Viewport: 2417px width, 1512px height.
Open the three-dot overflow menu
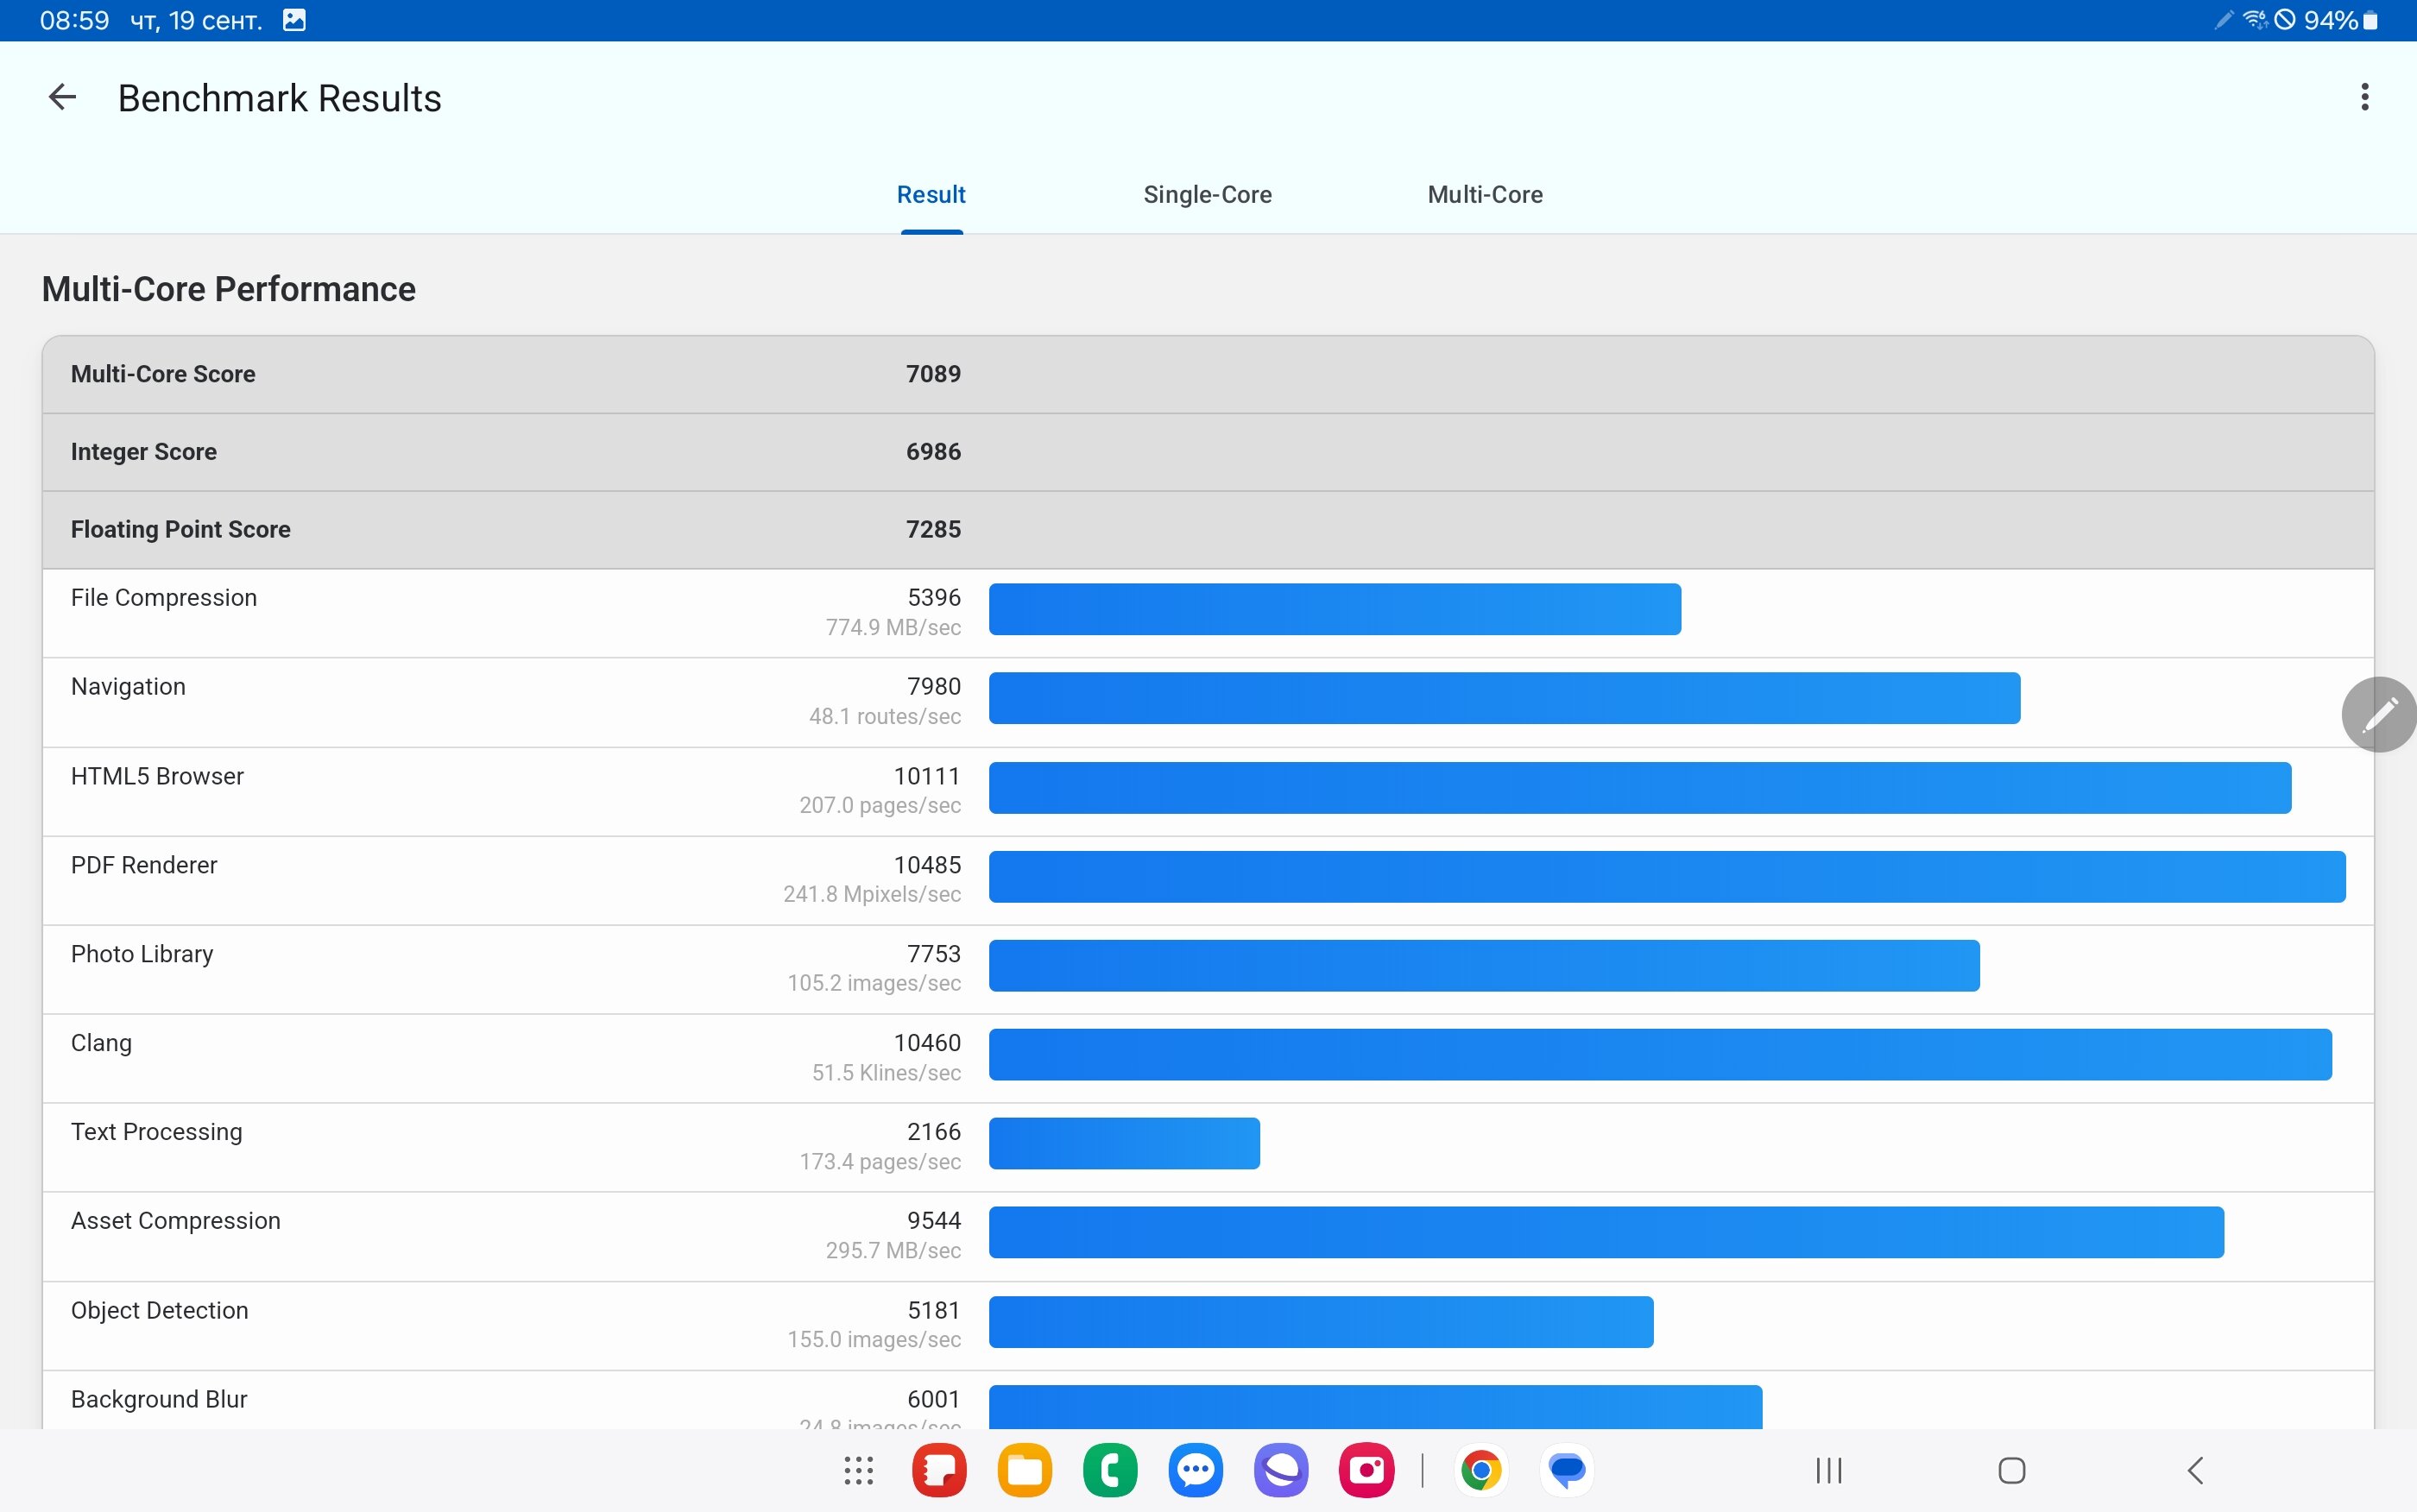point(2364,97)
